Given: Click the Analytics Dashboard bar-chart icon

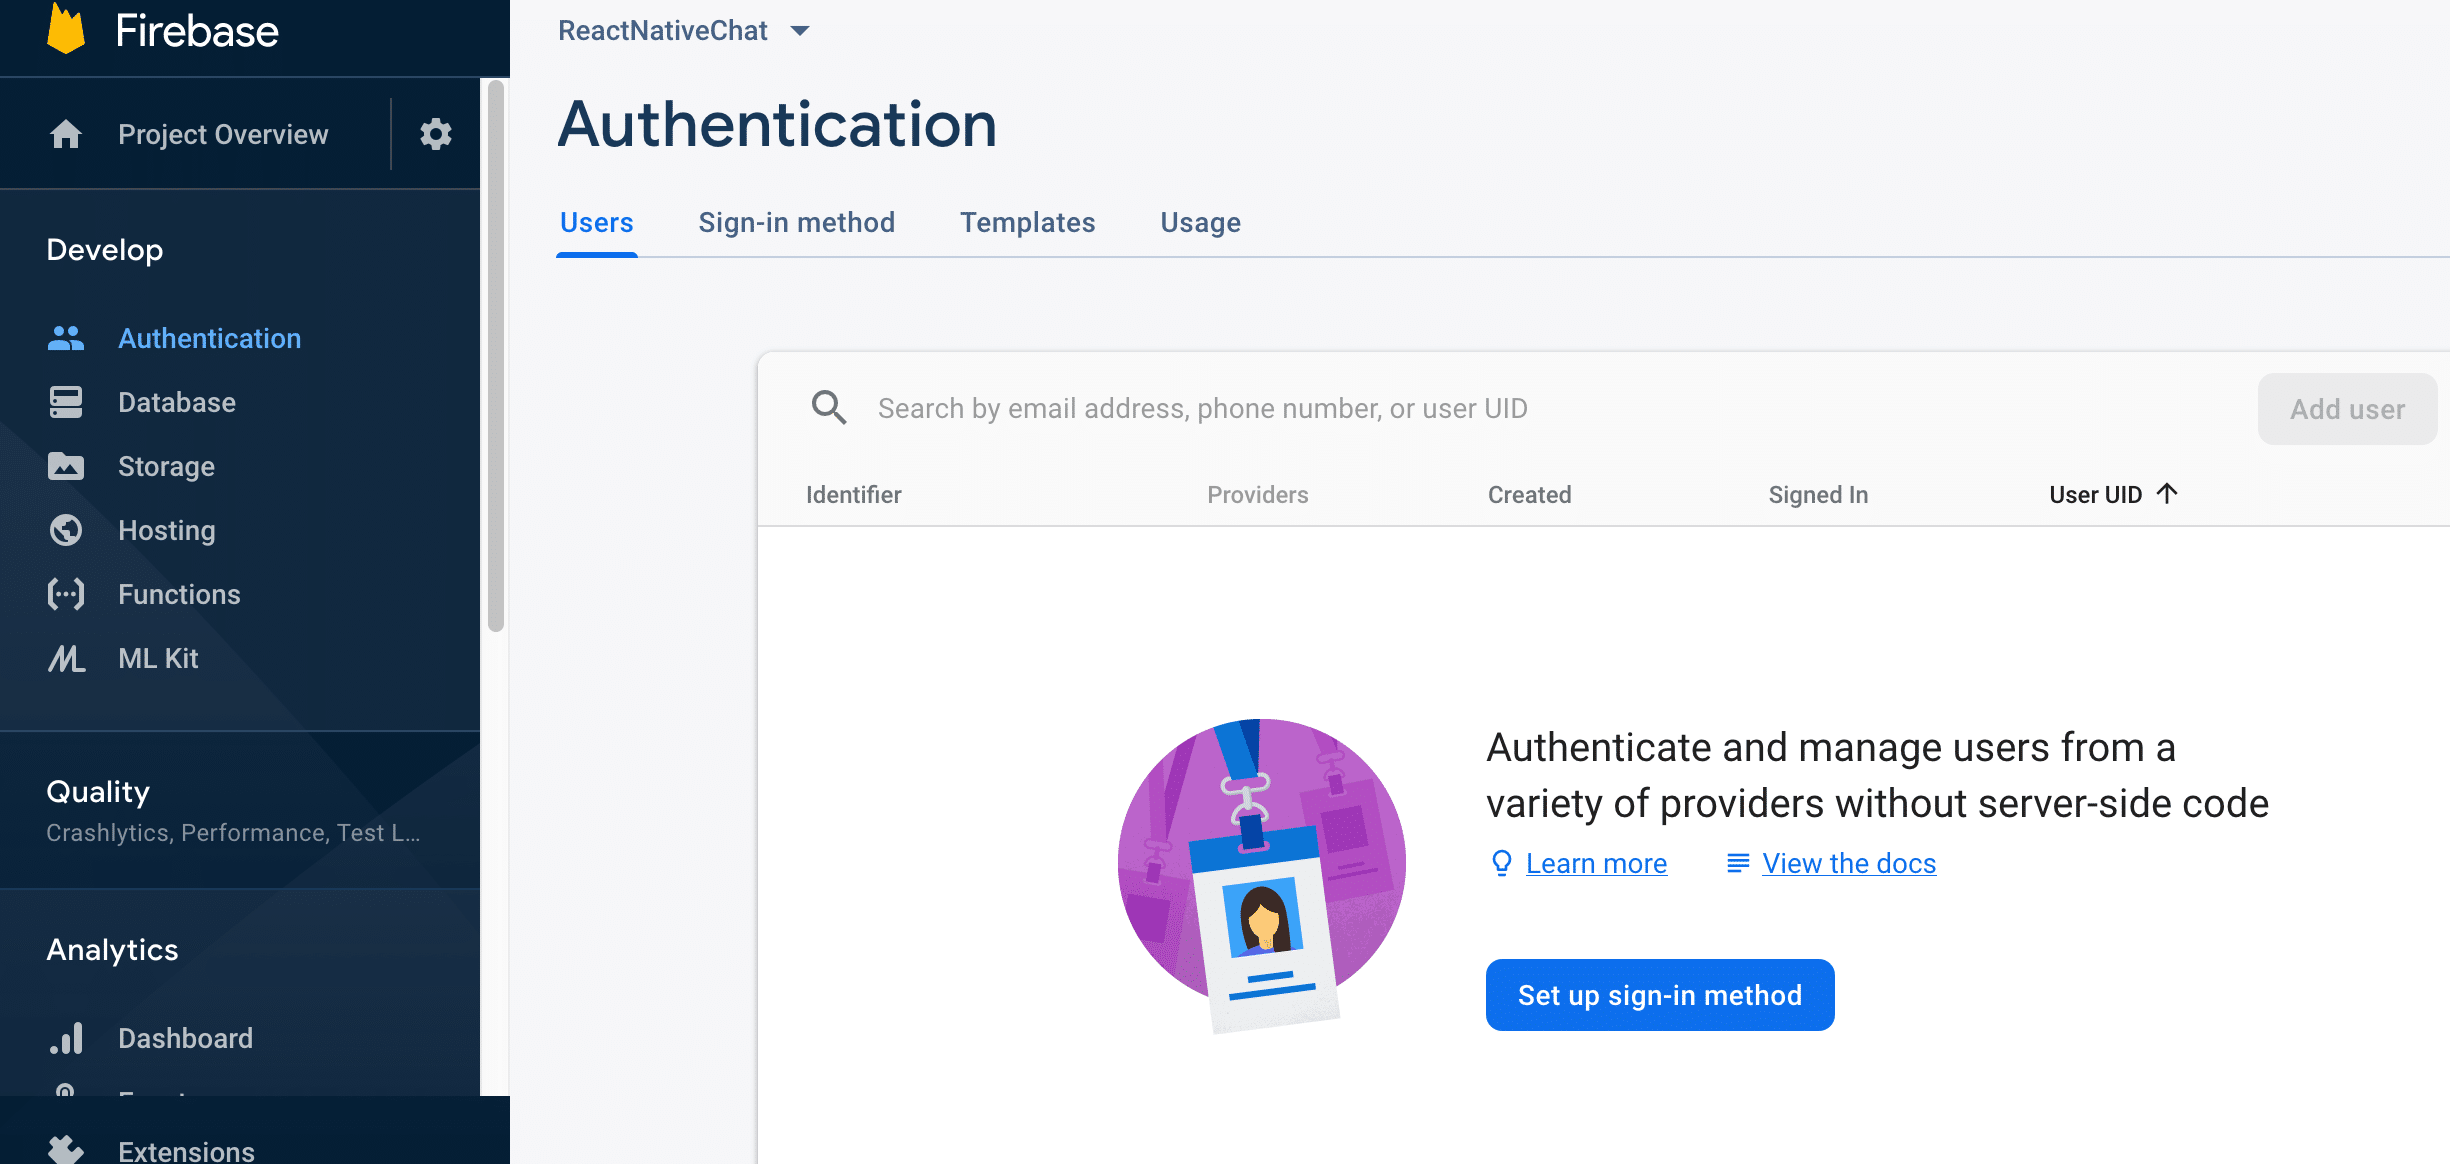Looking at the screenshot, I should coord(66,1038).
